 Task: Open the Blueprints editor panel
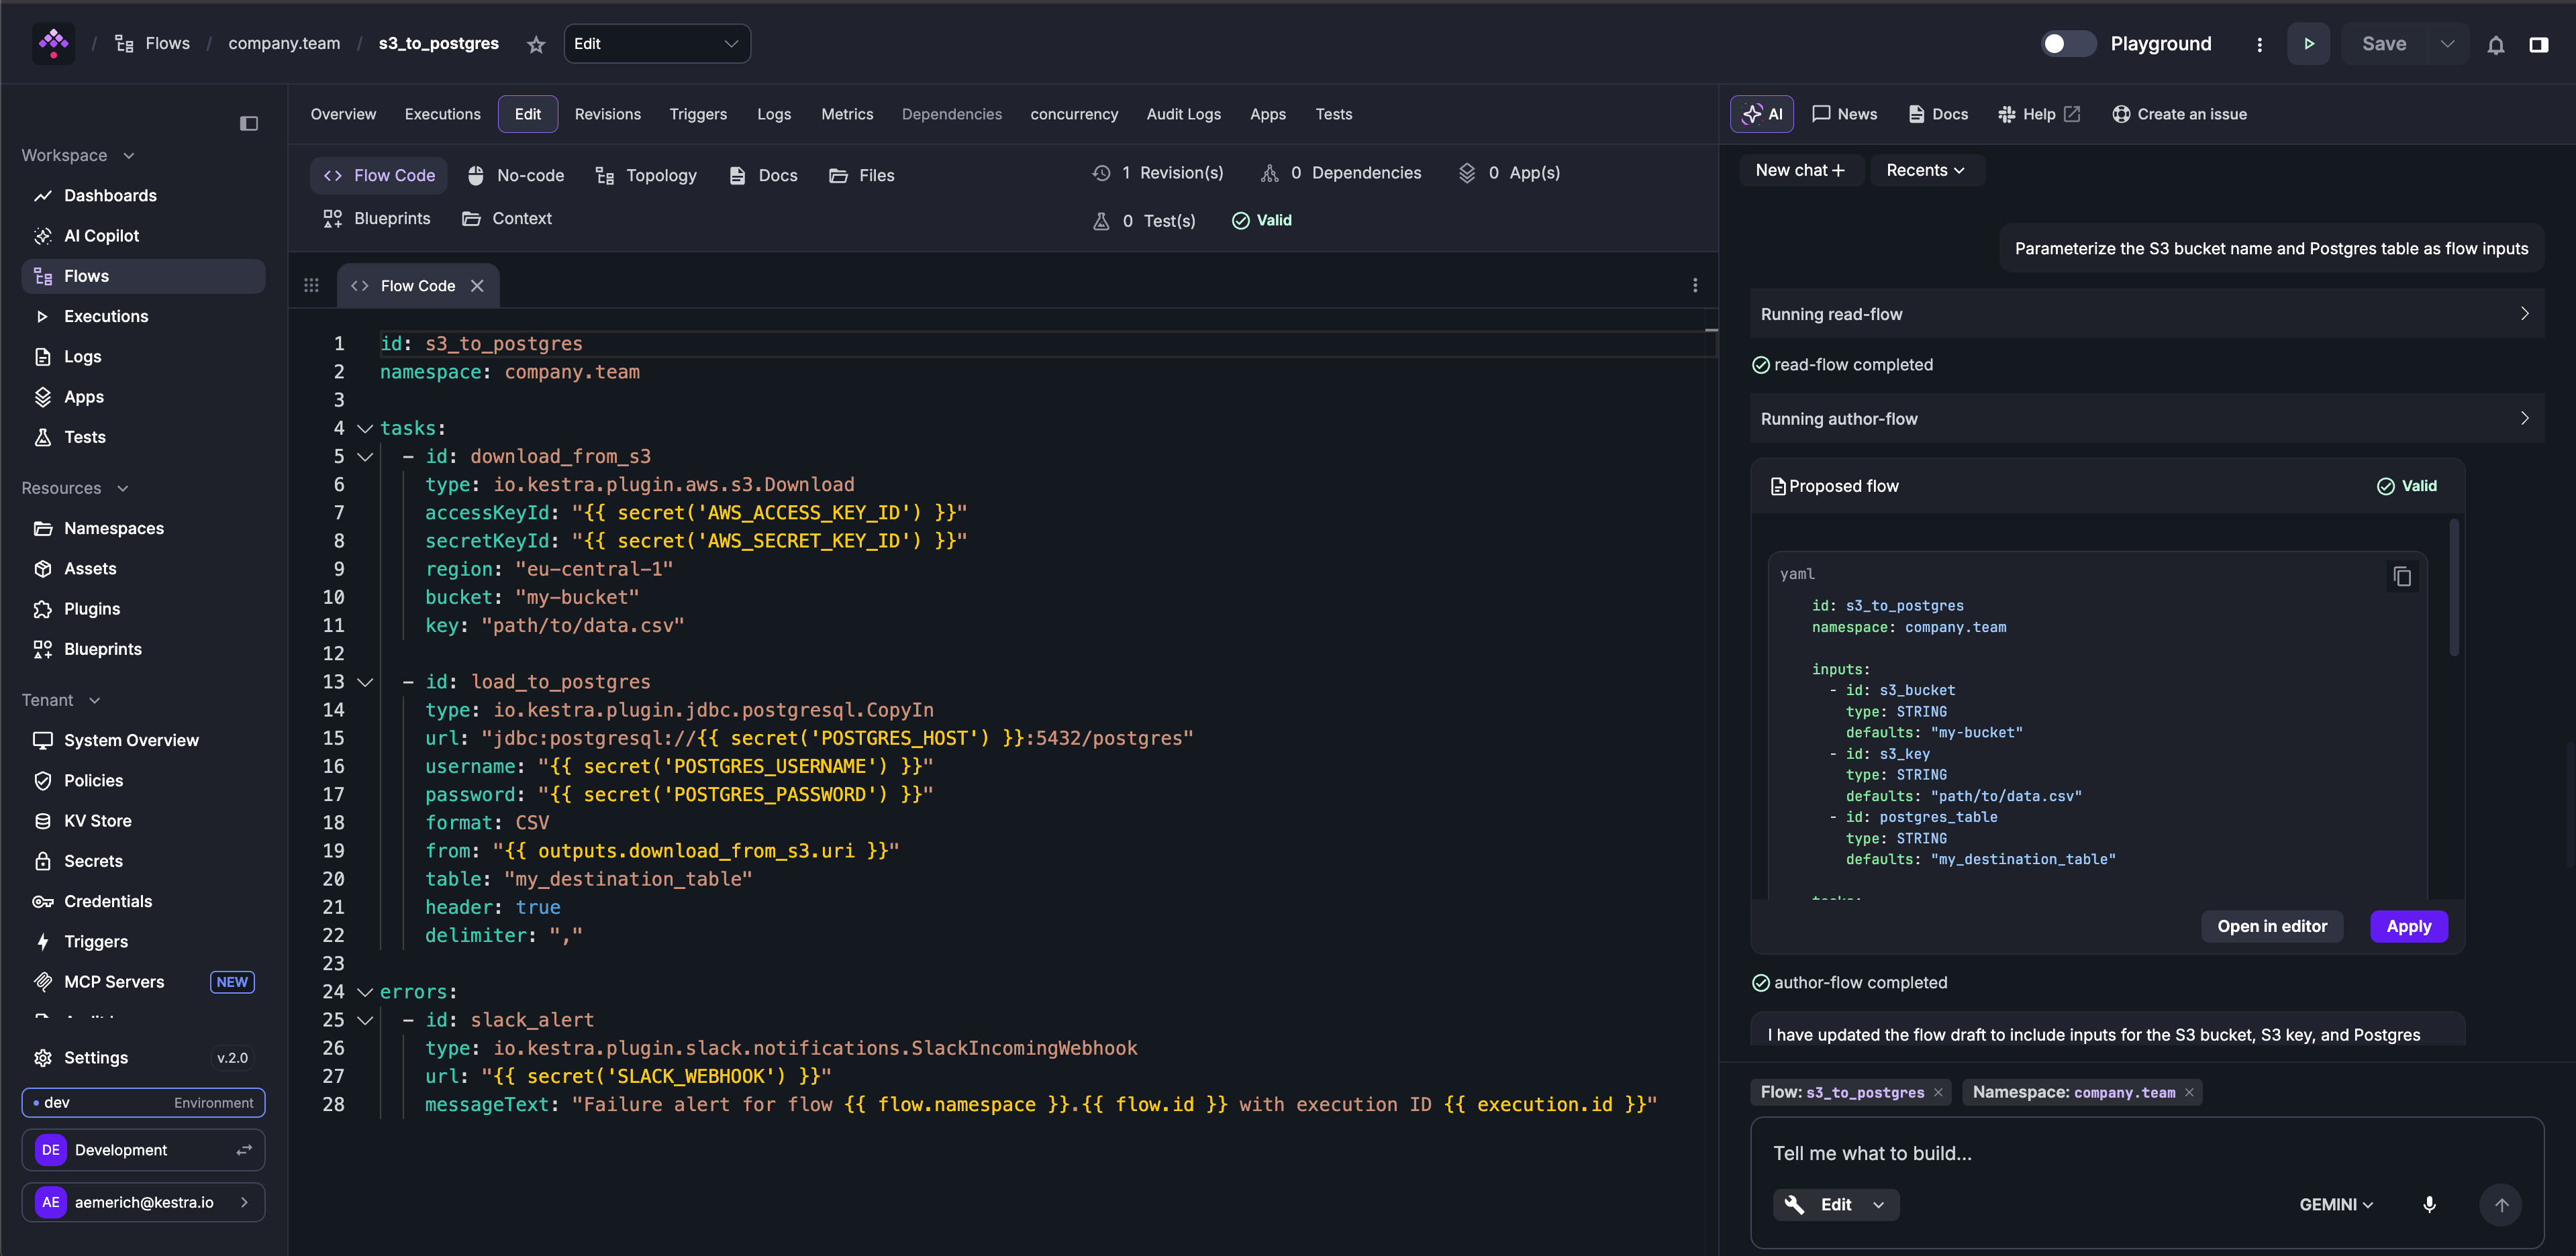(377, 218)
